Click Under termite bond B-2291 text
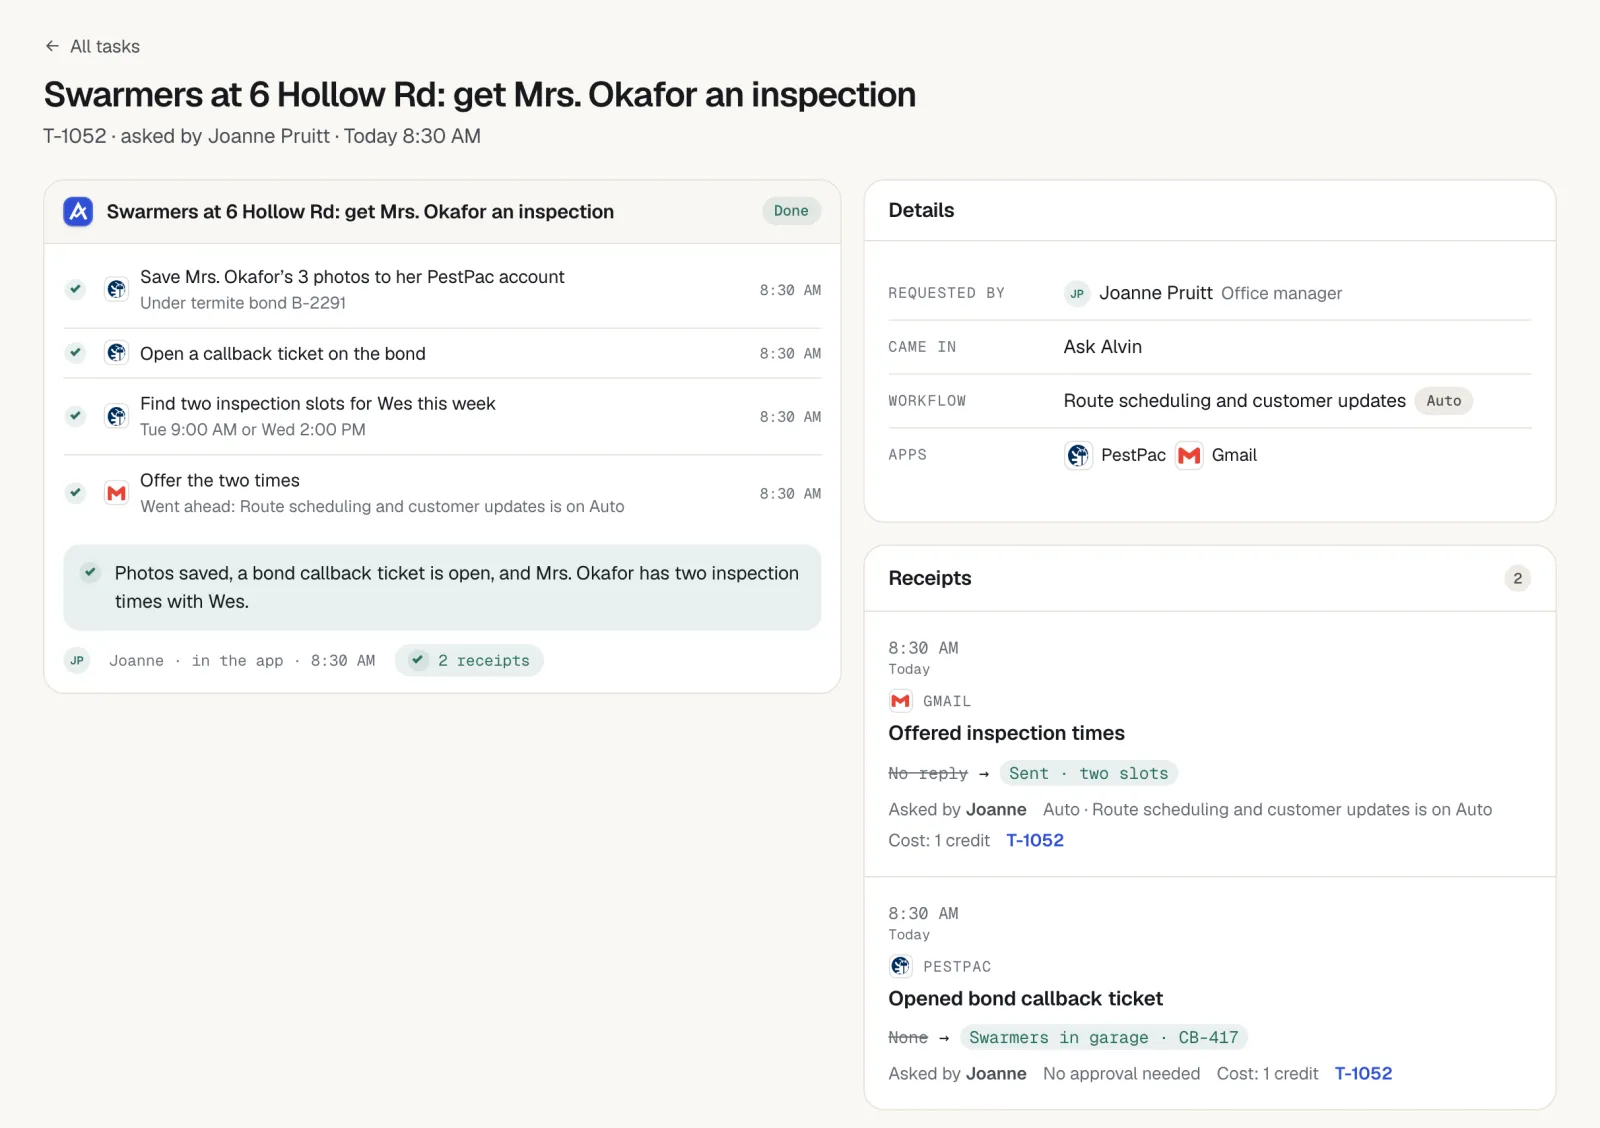Screen dimensions: 1600x1128 point(243,303)
